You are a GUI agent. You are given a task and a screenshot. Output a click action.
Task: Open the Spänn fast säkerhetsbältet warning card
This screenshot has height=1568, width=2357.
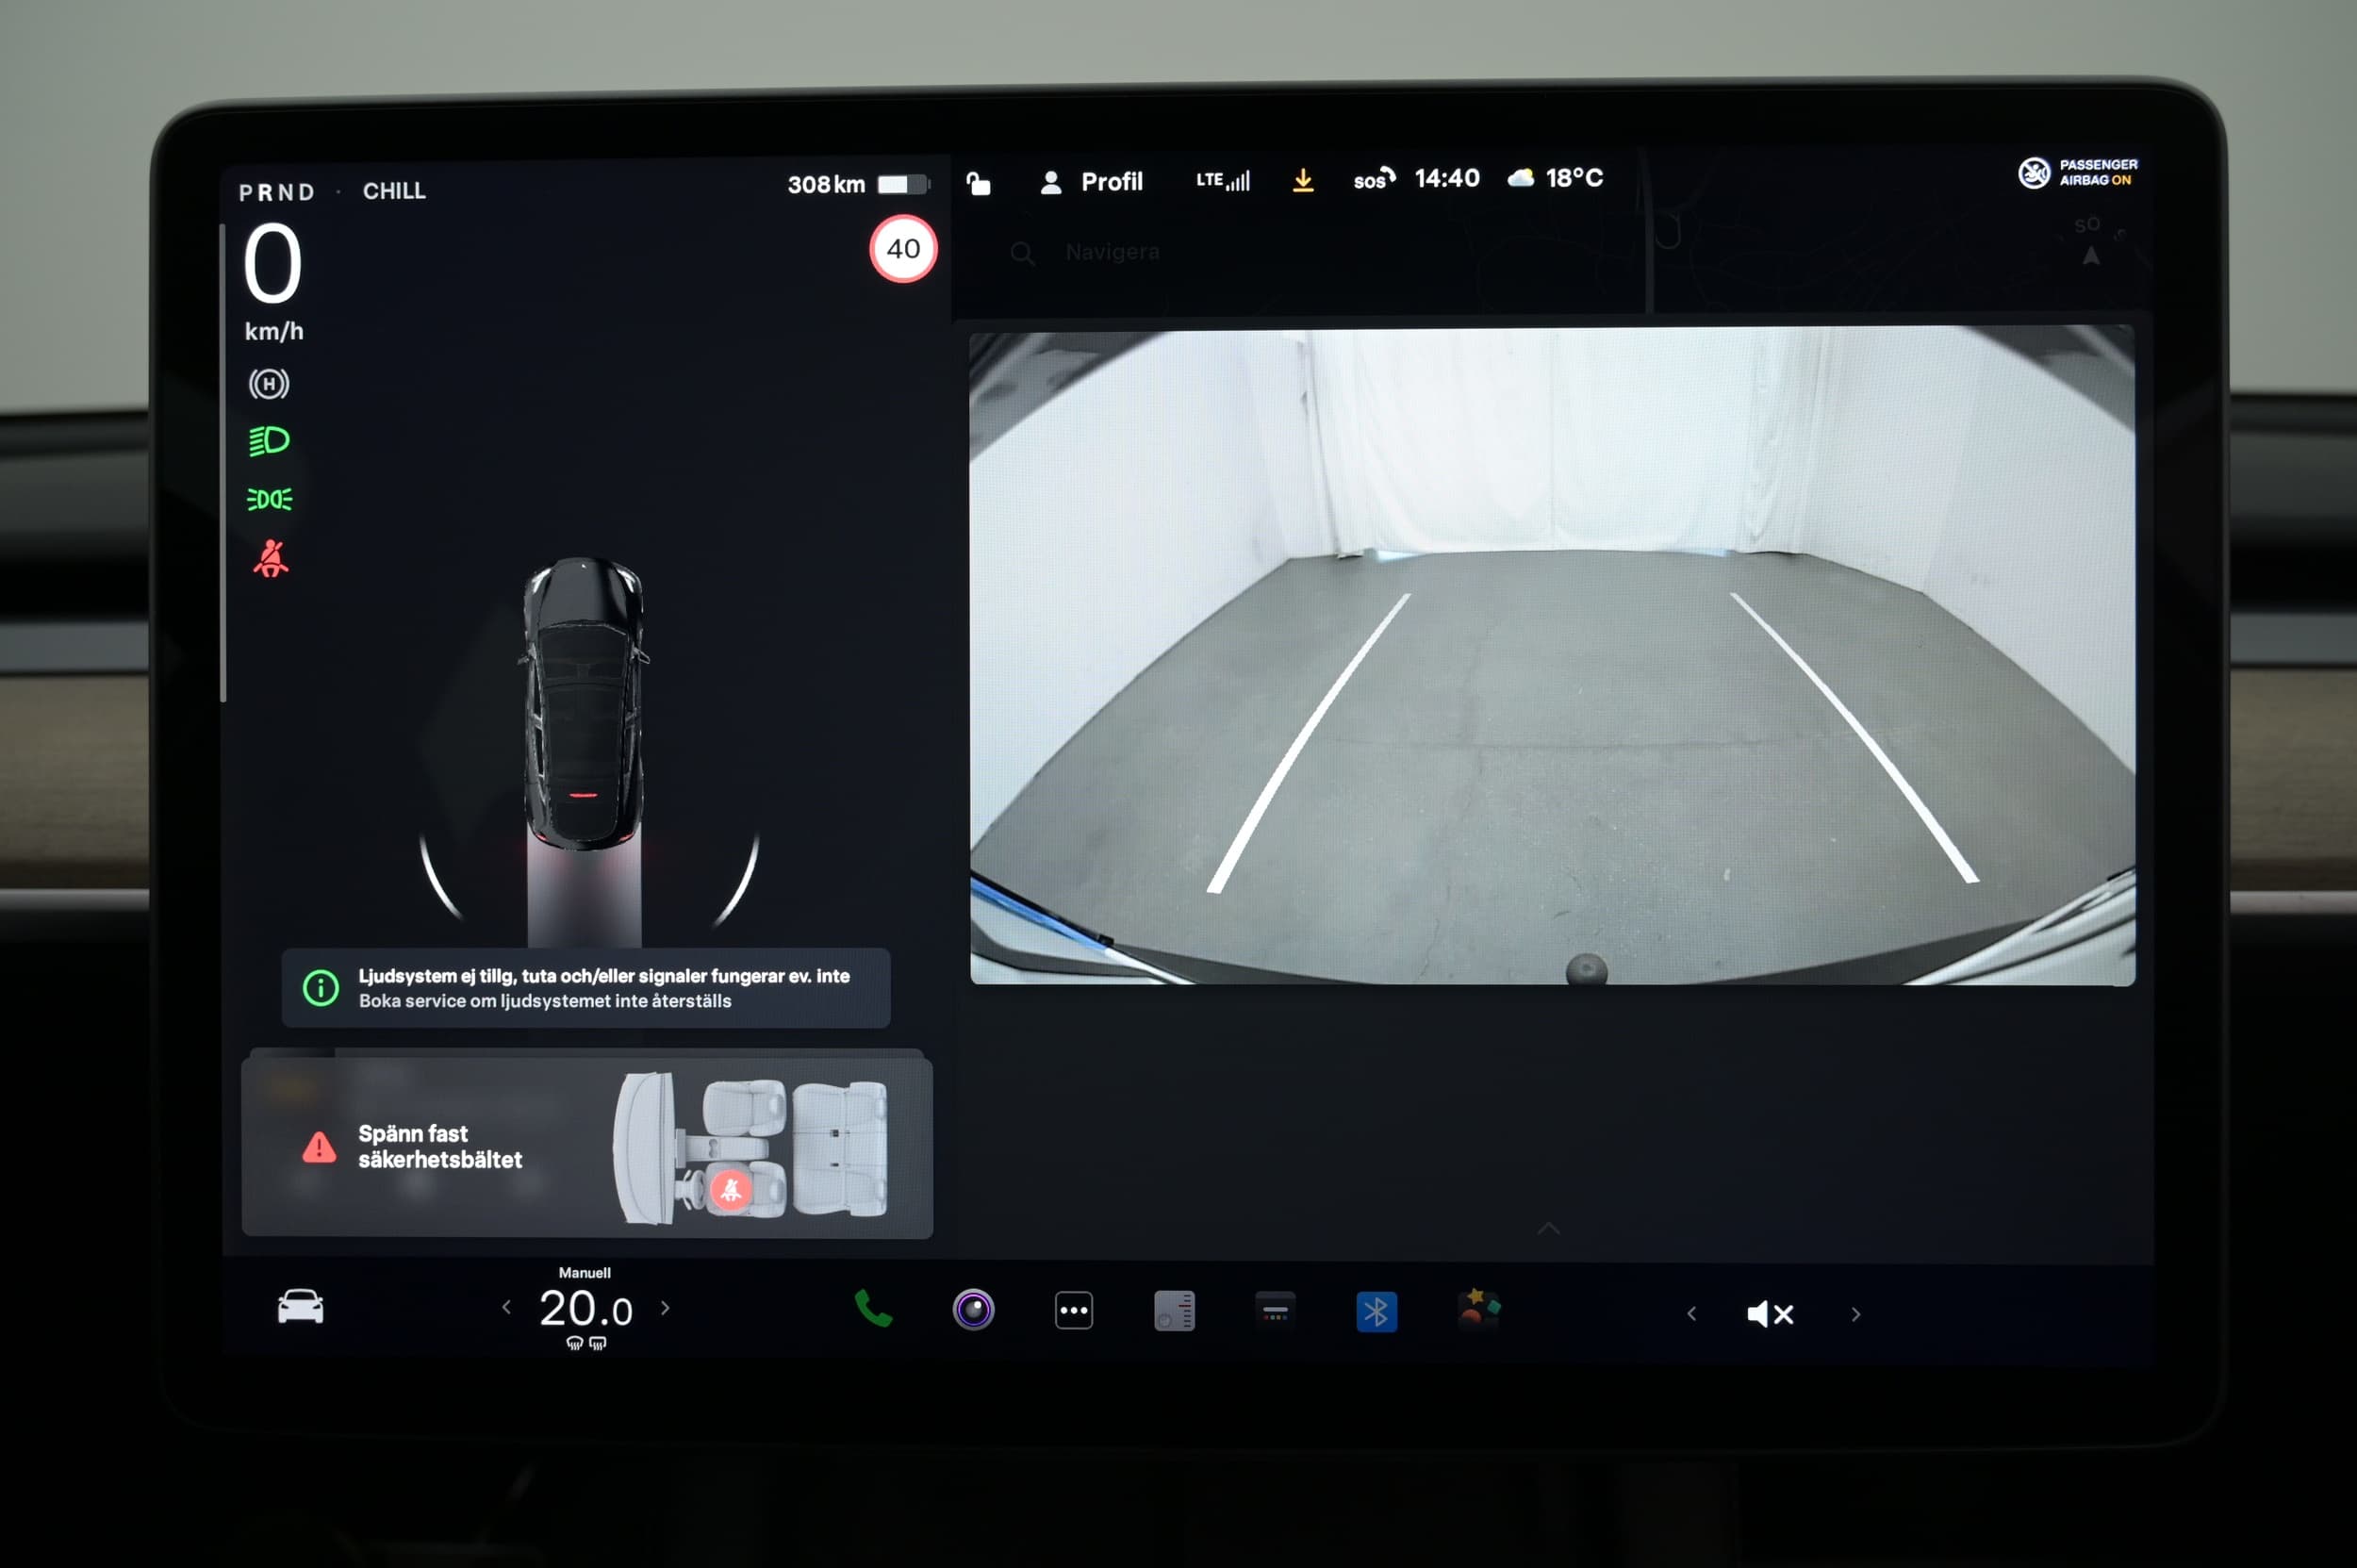click(x=587, y=1148)
